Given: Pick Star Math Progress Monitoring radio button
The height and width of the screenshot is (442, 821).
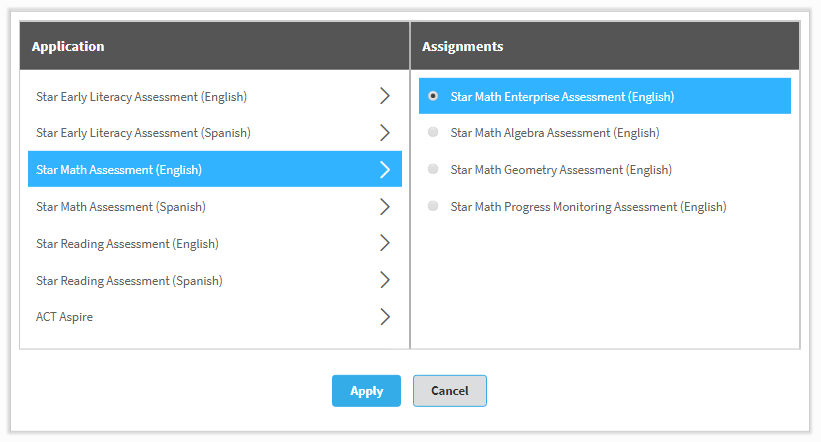Looking at the screenshot, I should pos(433,206).
